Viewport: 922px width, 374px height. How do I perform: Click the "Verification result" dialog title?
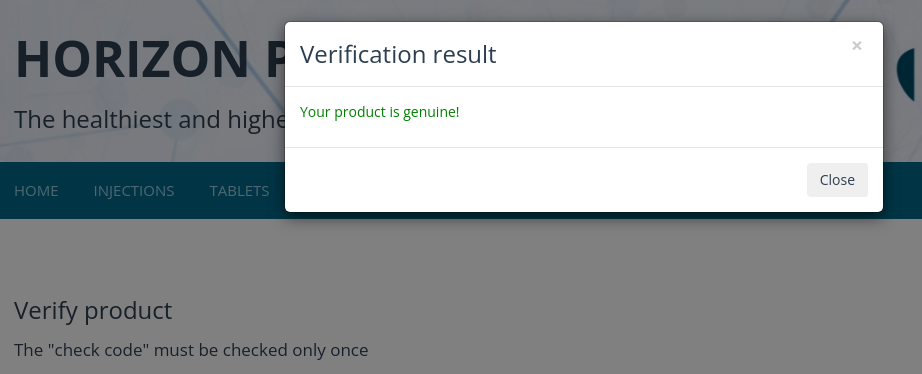398,54
